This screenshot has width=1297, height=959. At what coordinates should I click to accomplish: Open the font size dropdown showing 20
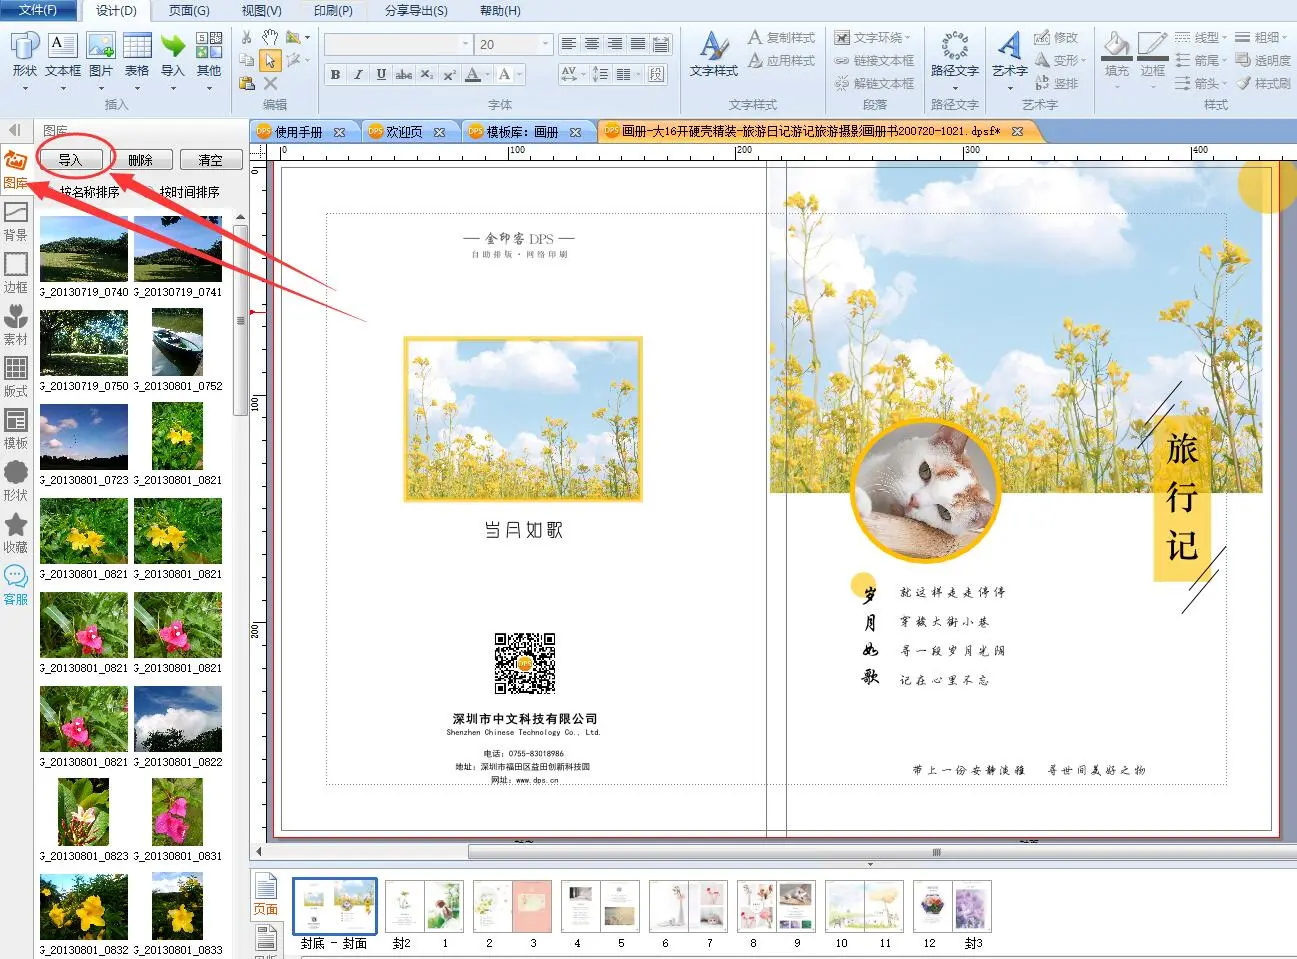click(546, 44)
